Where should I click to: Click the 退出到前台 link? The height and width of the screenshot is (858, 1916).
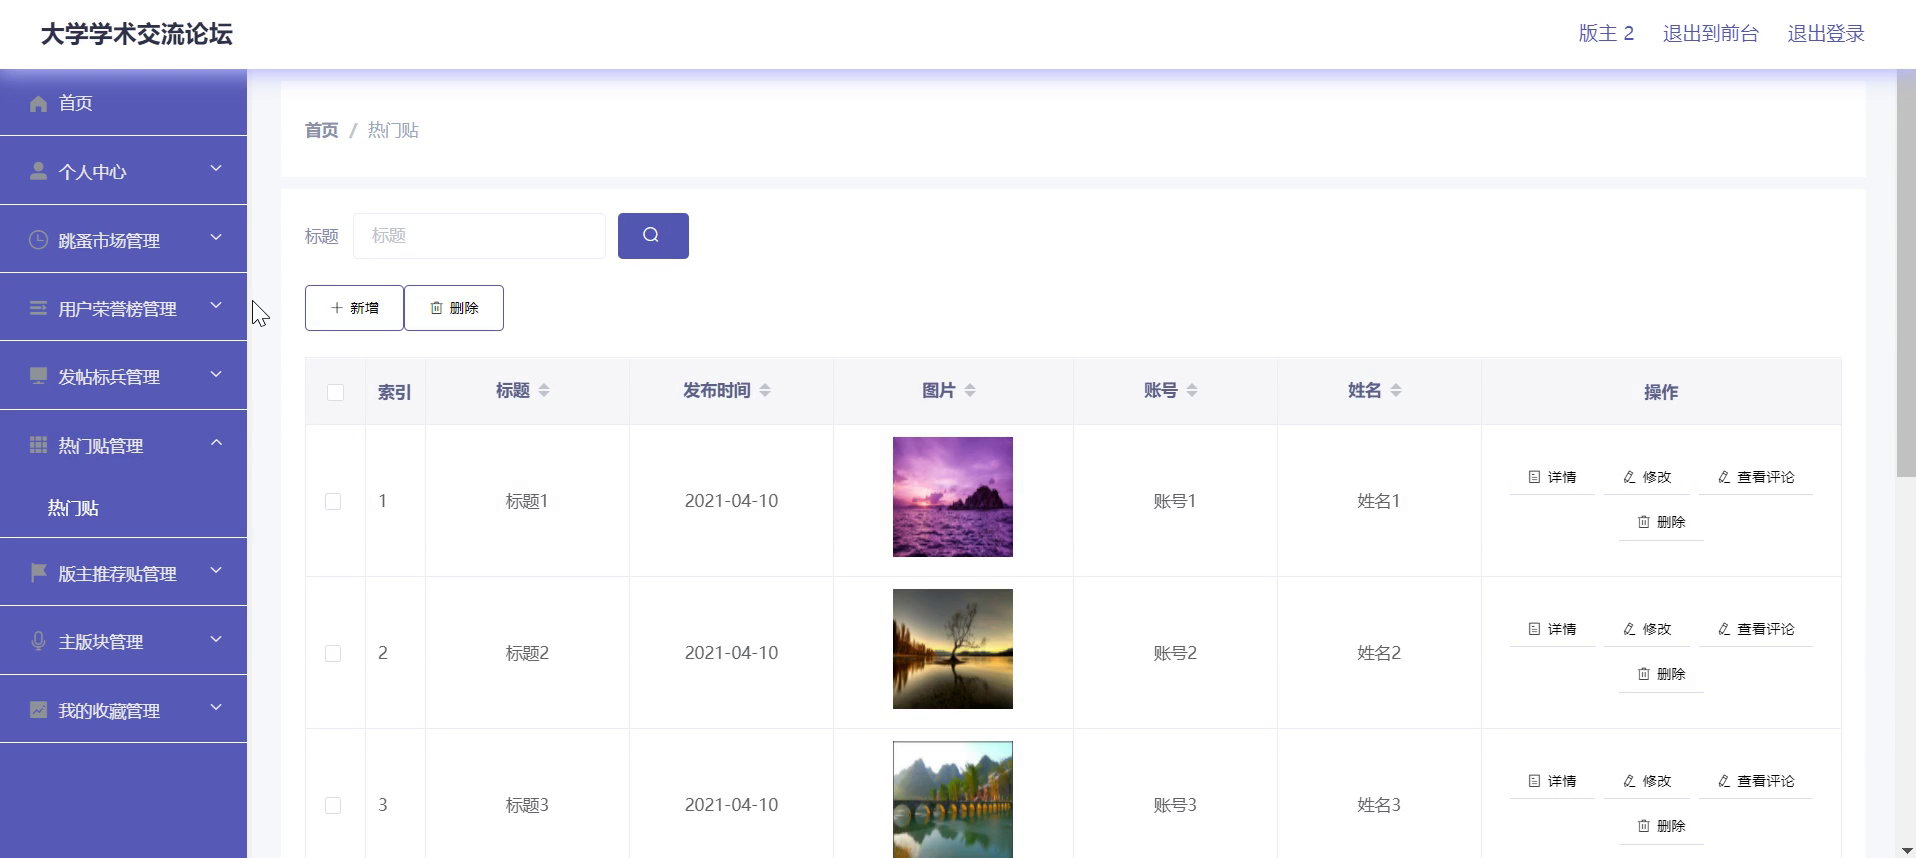tap(1710, 33)
